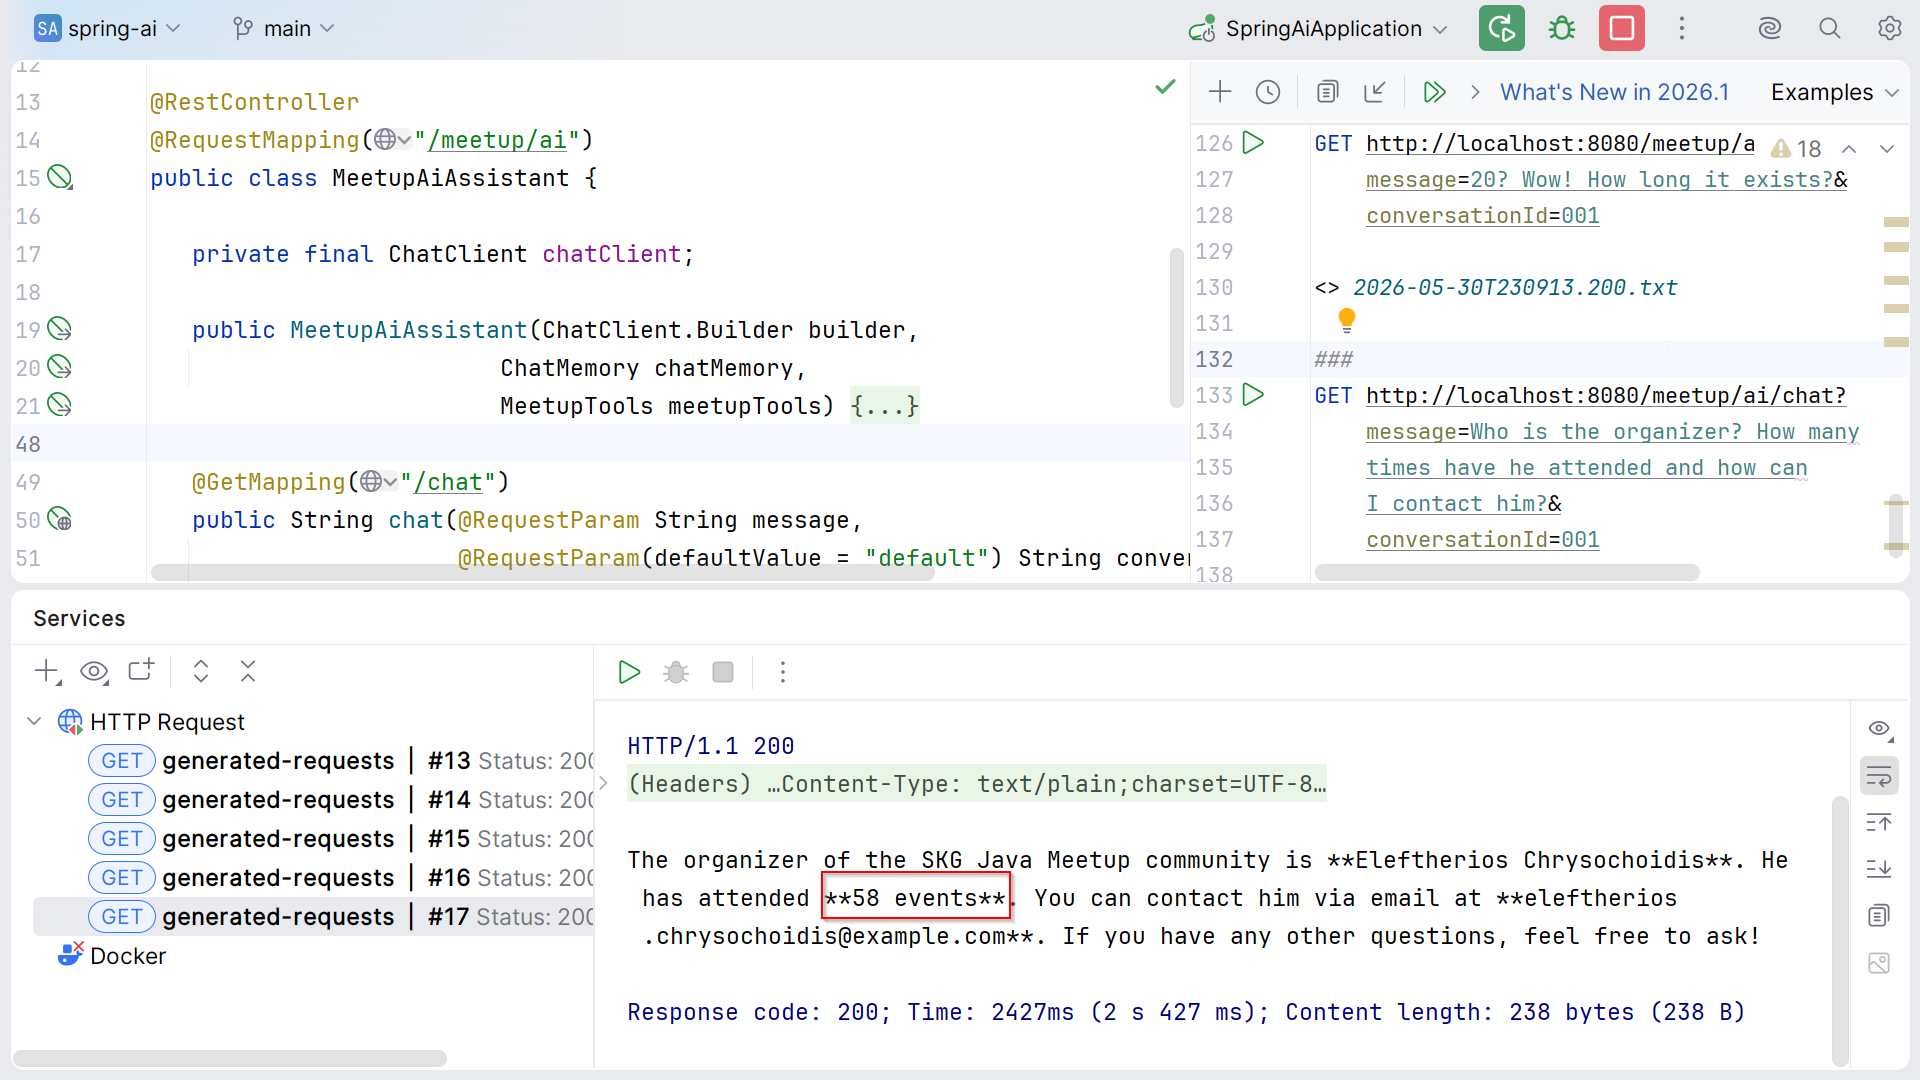Start debugging with the bug icon
This screenshot has height=1080, width=1920.
click(1561, 28)
